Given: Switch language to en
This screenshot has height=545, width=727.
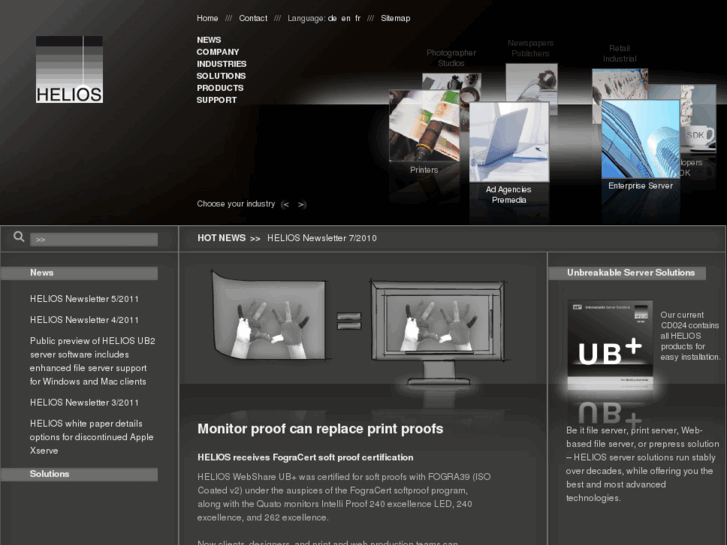Looking at the screenshot, I should [346, 18].
